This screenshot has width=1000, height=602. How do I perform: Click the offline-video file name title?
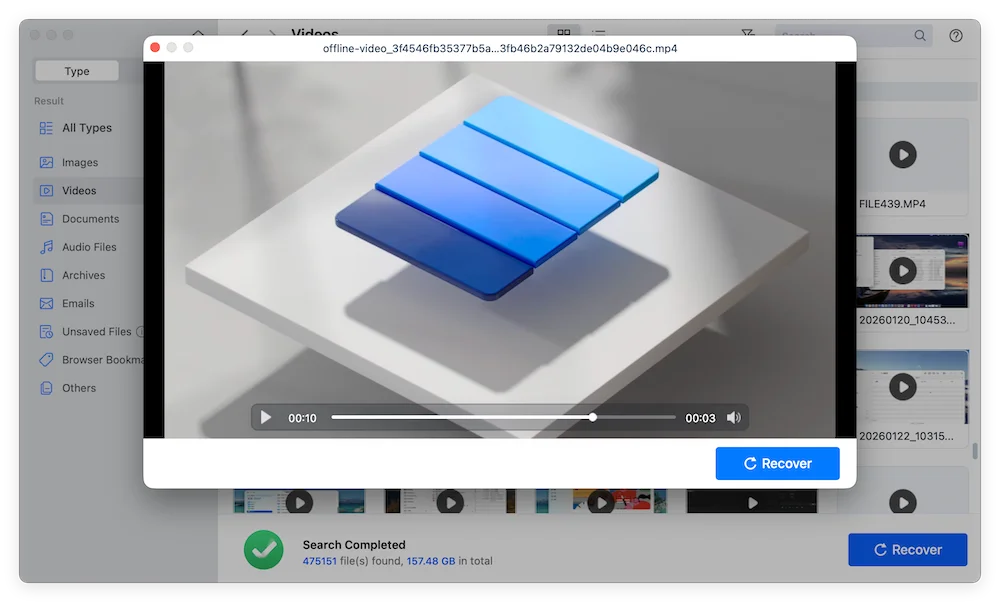[x=500, y=48]
